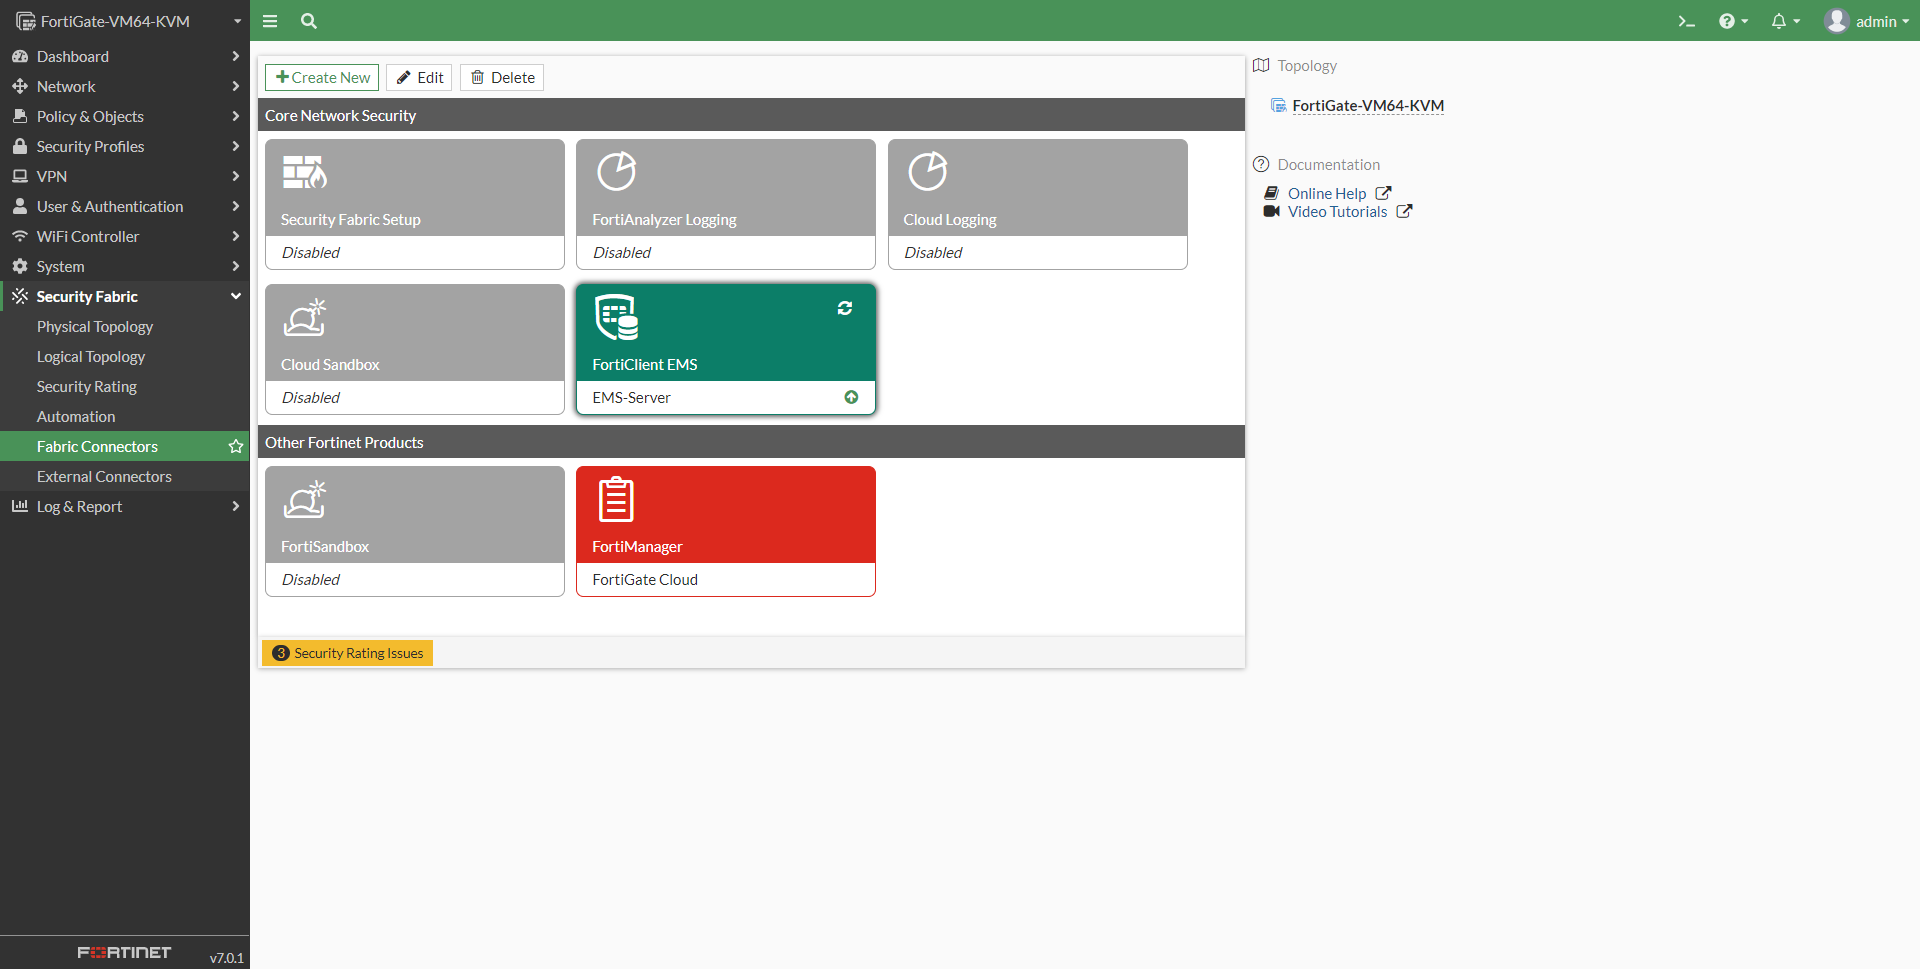Click the Create New button

point(322,78)
